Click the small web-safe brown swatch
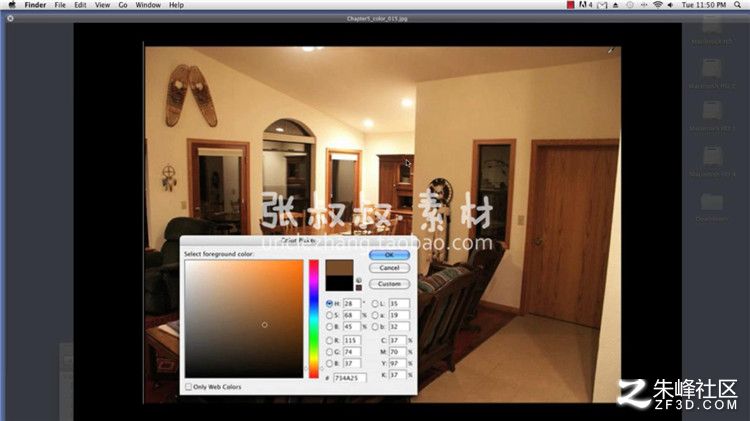Image resolution: width=750 pixels, height=421 pixels. coord(359,288)
